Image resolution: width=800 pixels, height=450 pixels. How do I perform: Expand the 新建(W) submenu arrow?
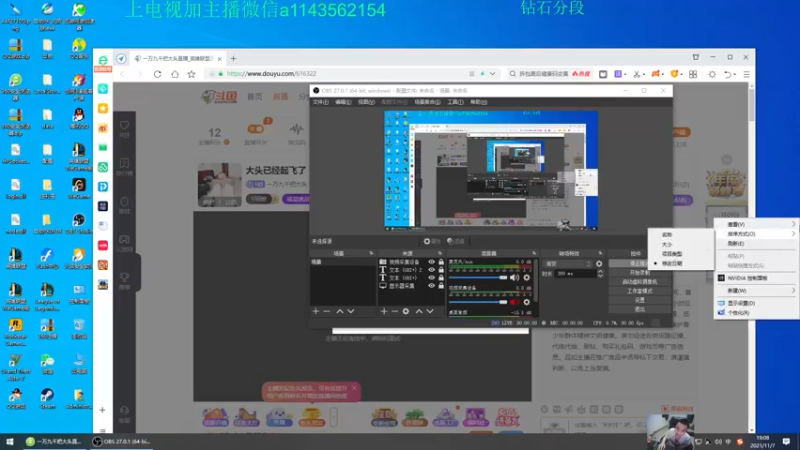[793, 290]
